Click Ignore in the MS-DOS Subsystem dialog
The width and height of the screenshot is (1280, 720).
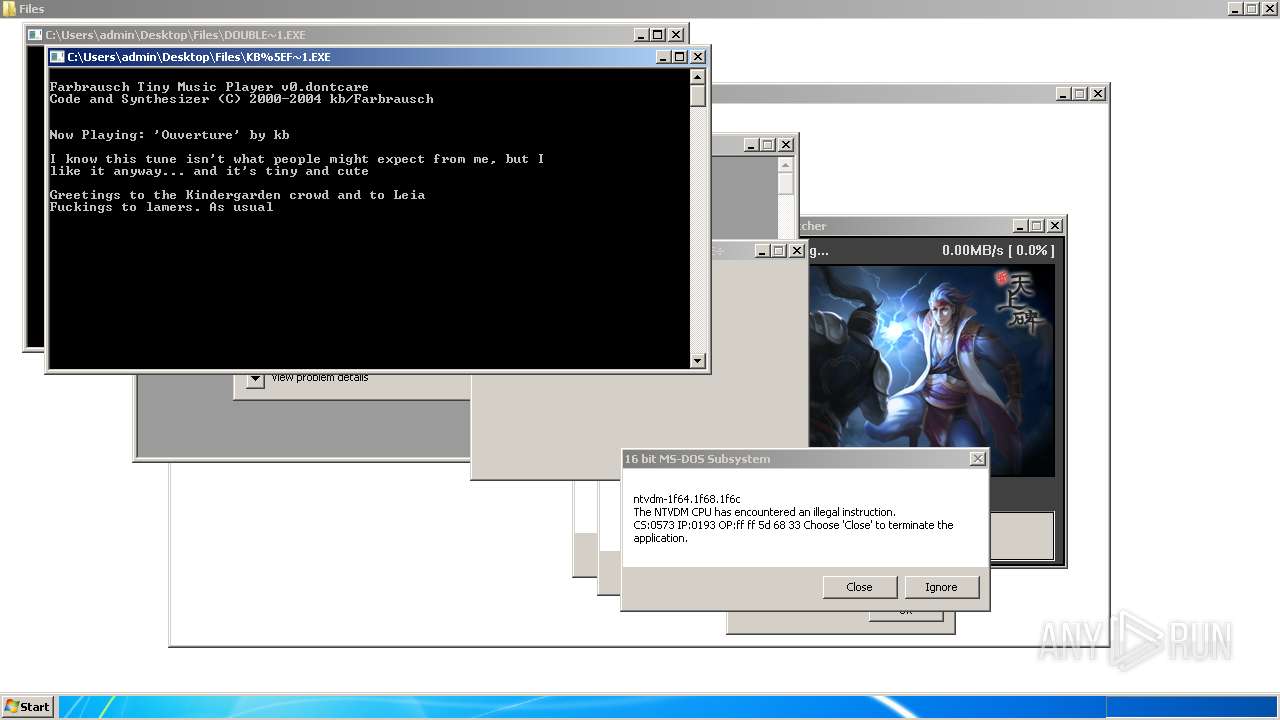(941, 587)
